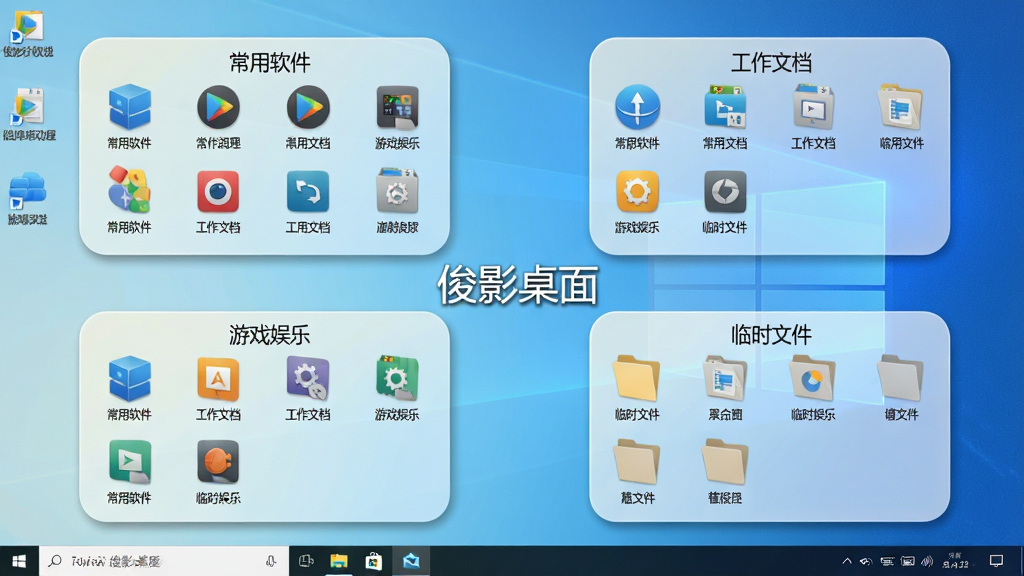The height and width of the screenshot is (576, 1024).
Task: Launch the orange gear icon in 工作文档 group
Action: (x=637, y=191)
